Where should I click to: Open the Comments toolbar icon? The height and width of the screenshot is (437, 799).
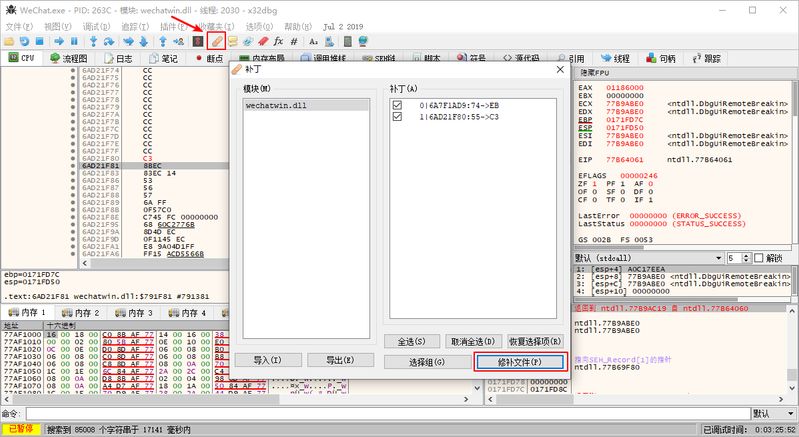[233, 41]
